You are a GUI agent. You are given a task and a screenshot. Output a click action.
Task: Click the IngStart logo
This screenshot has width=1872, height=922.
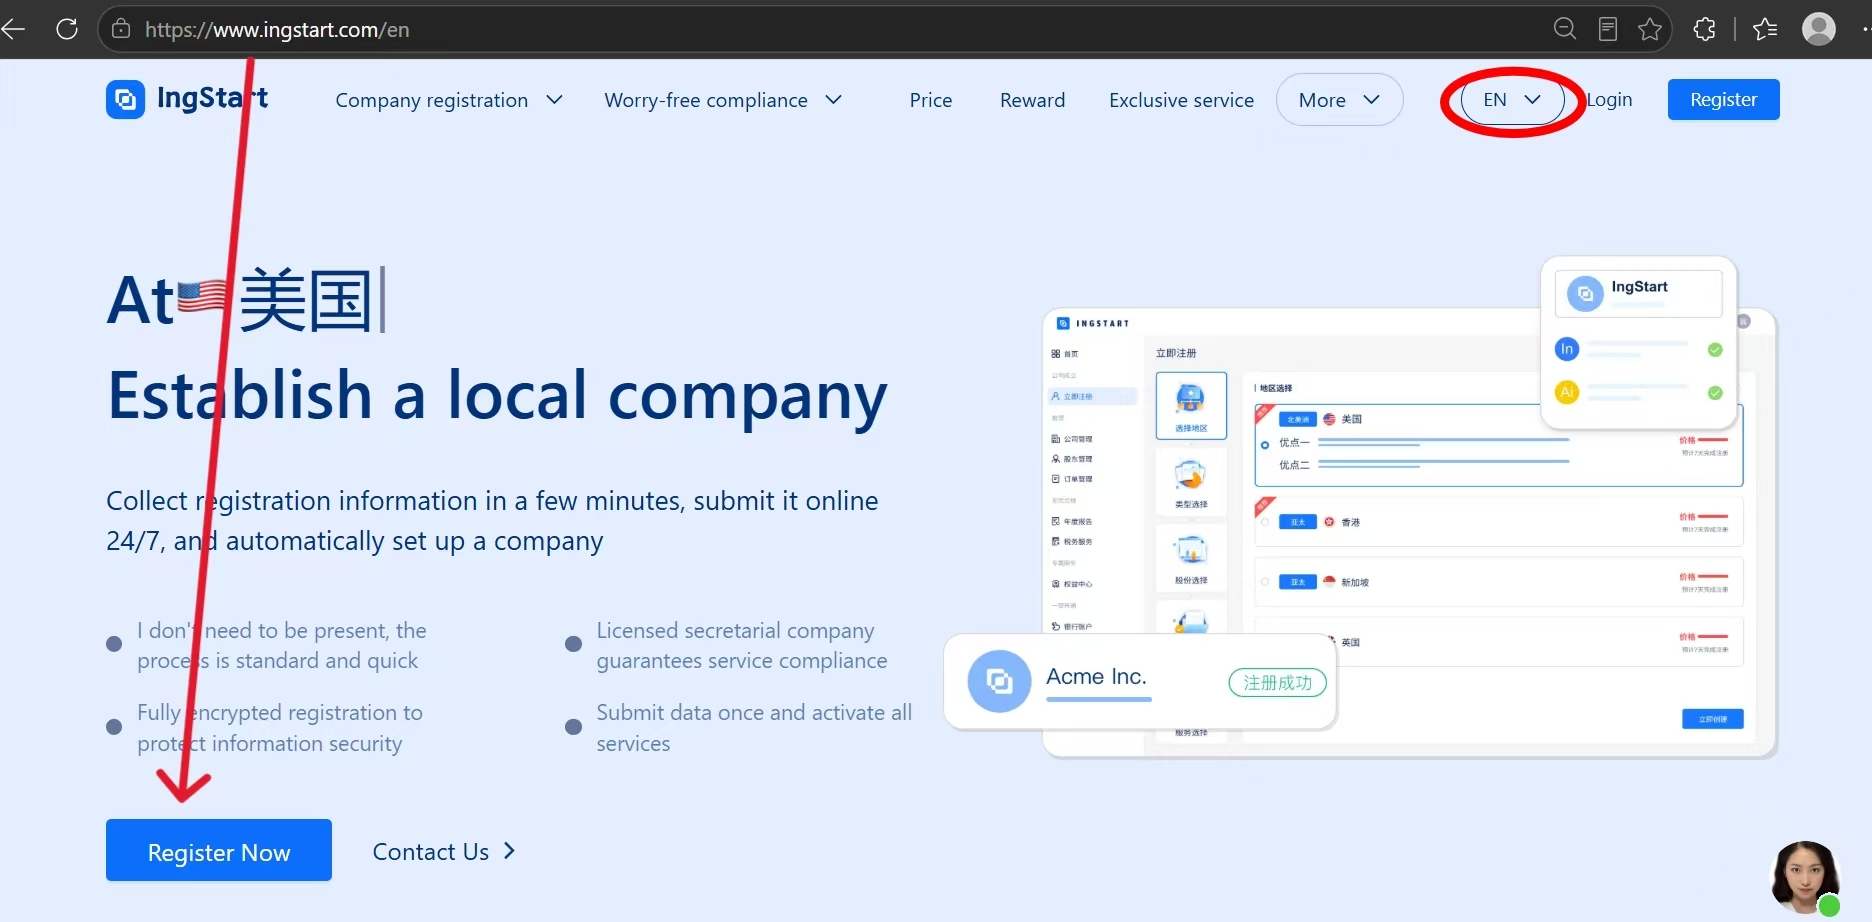click(x=187, y=99)
